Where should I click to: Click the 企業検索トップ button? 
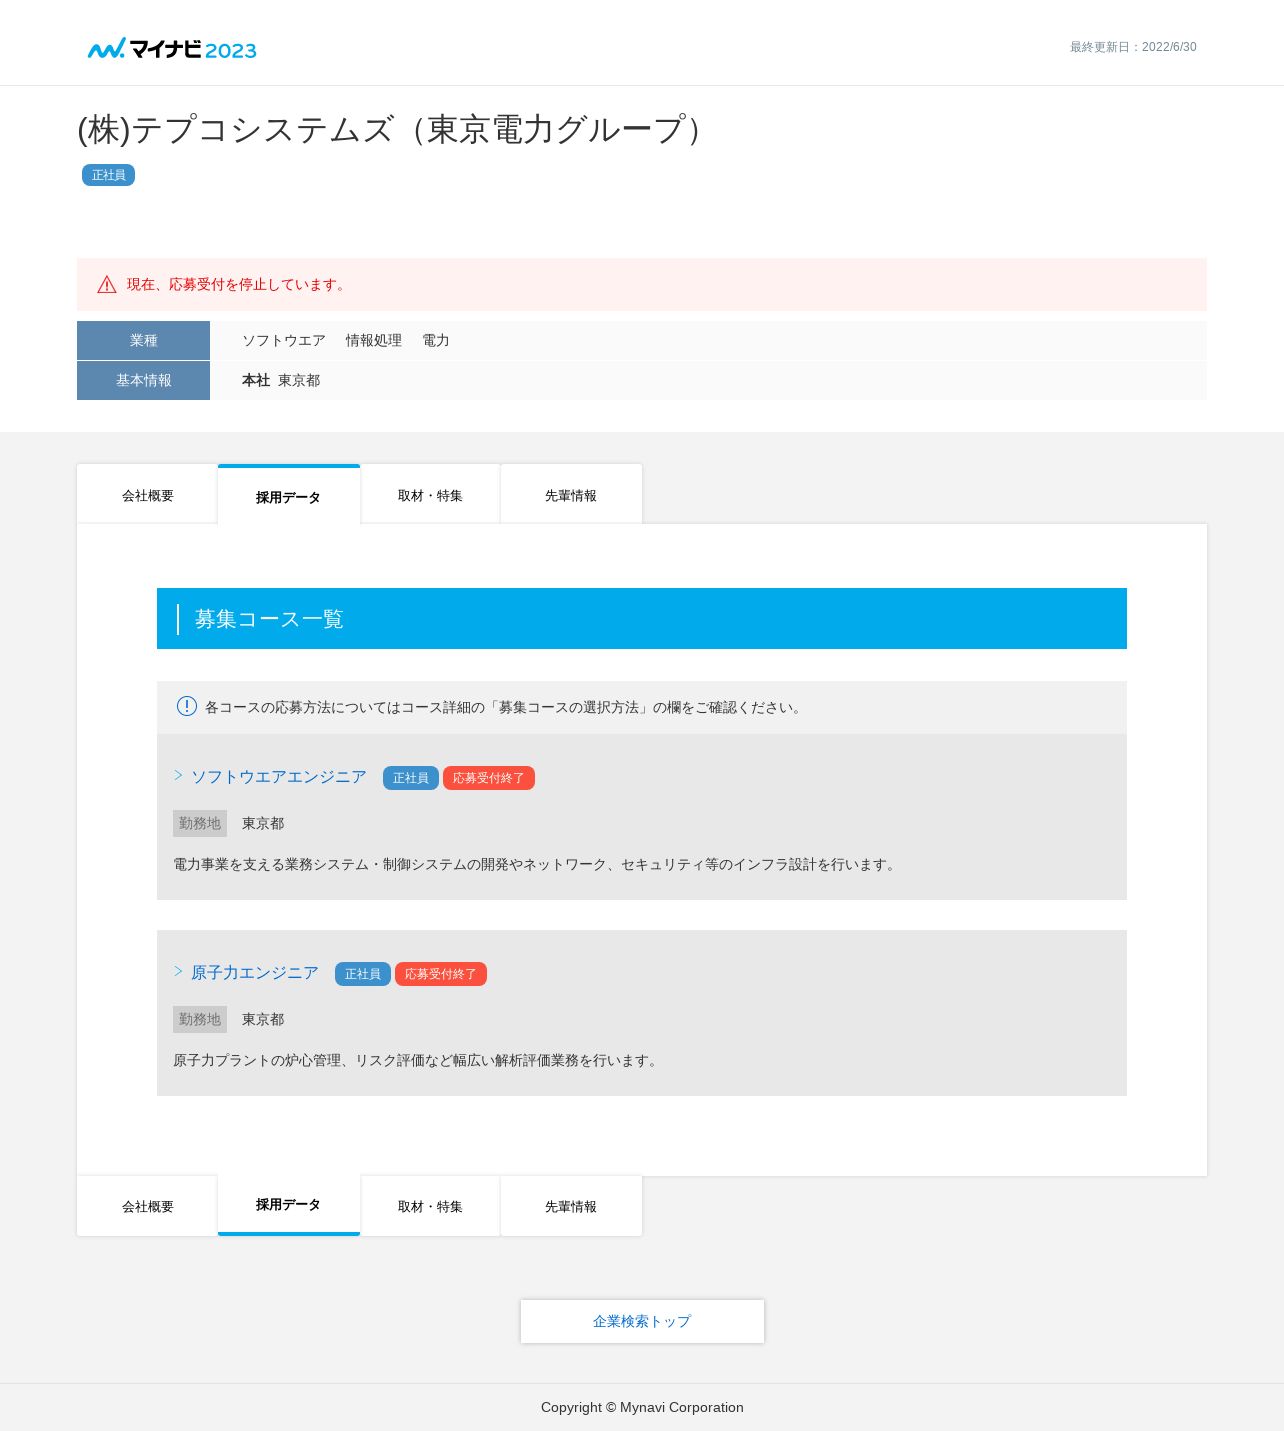[642, 1321]
